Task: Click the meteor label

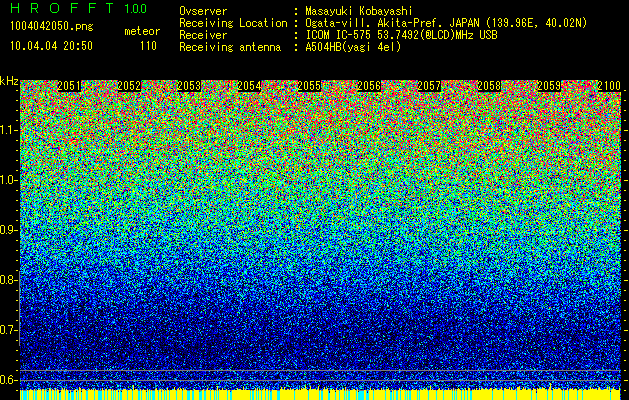Action: (x=142, y=31)
